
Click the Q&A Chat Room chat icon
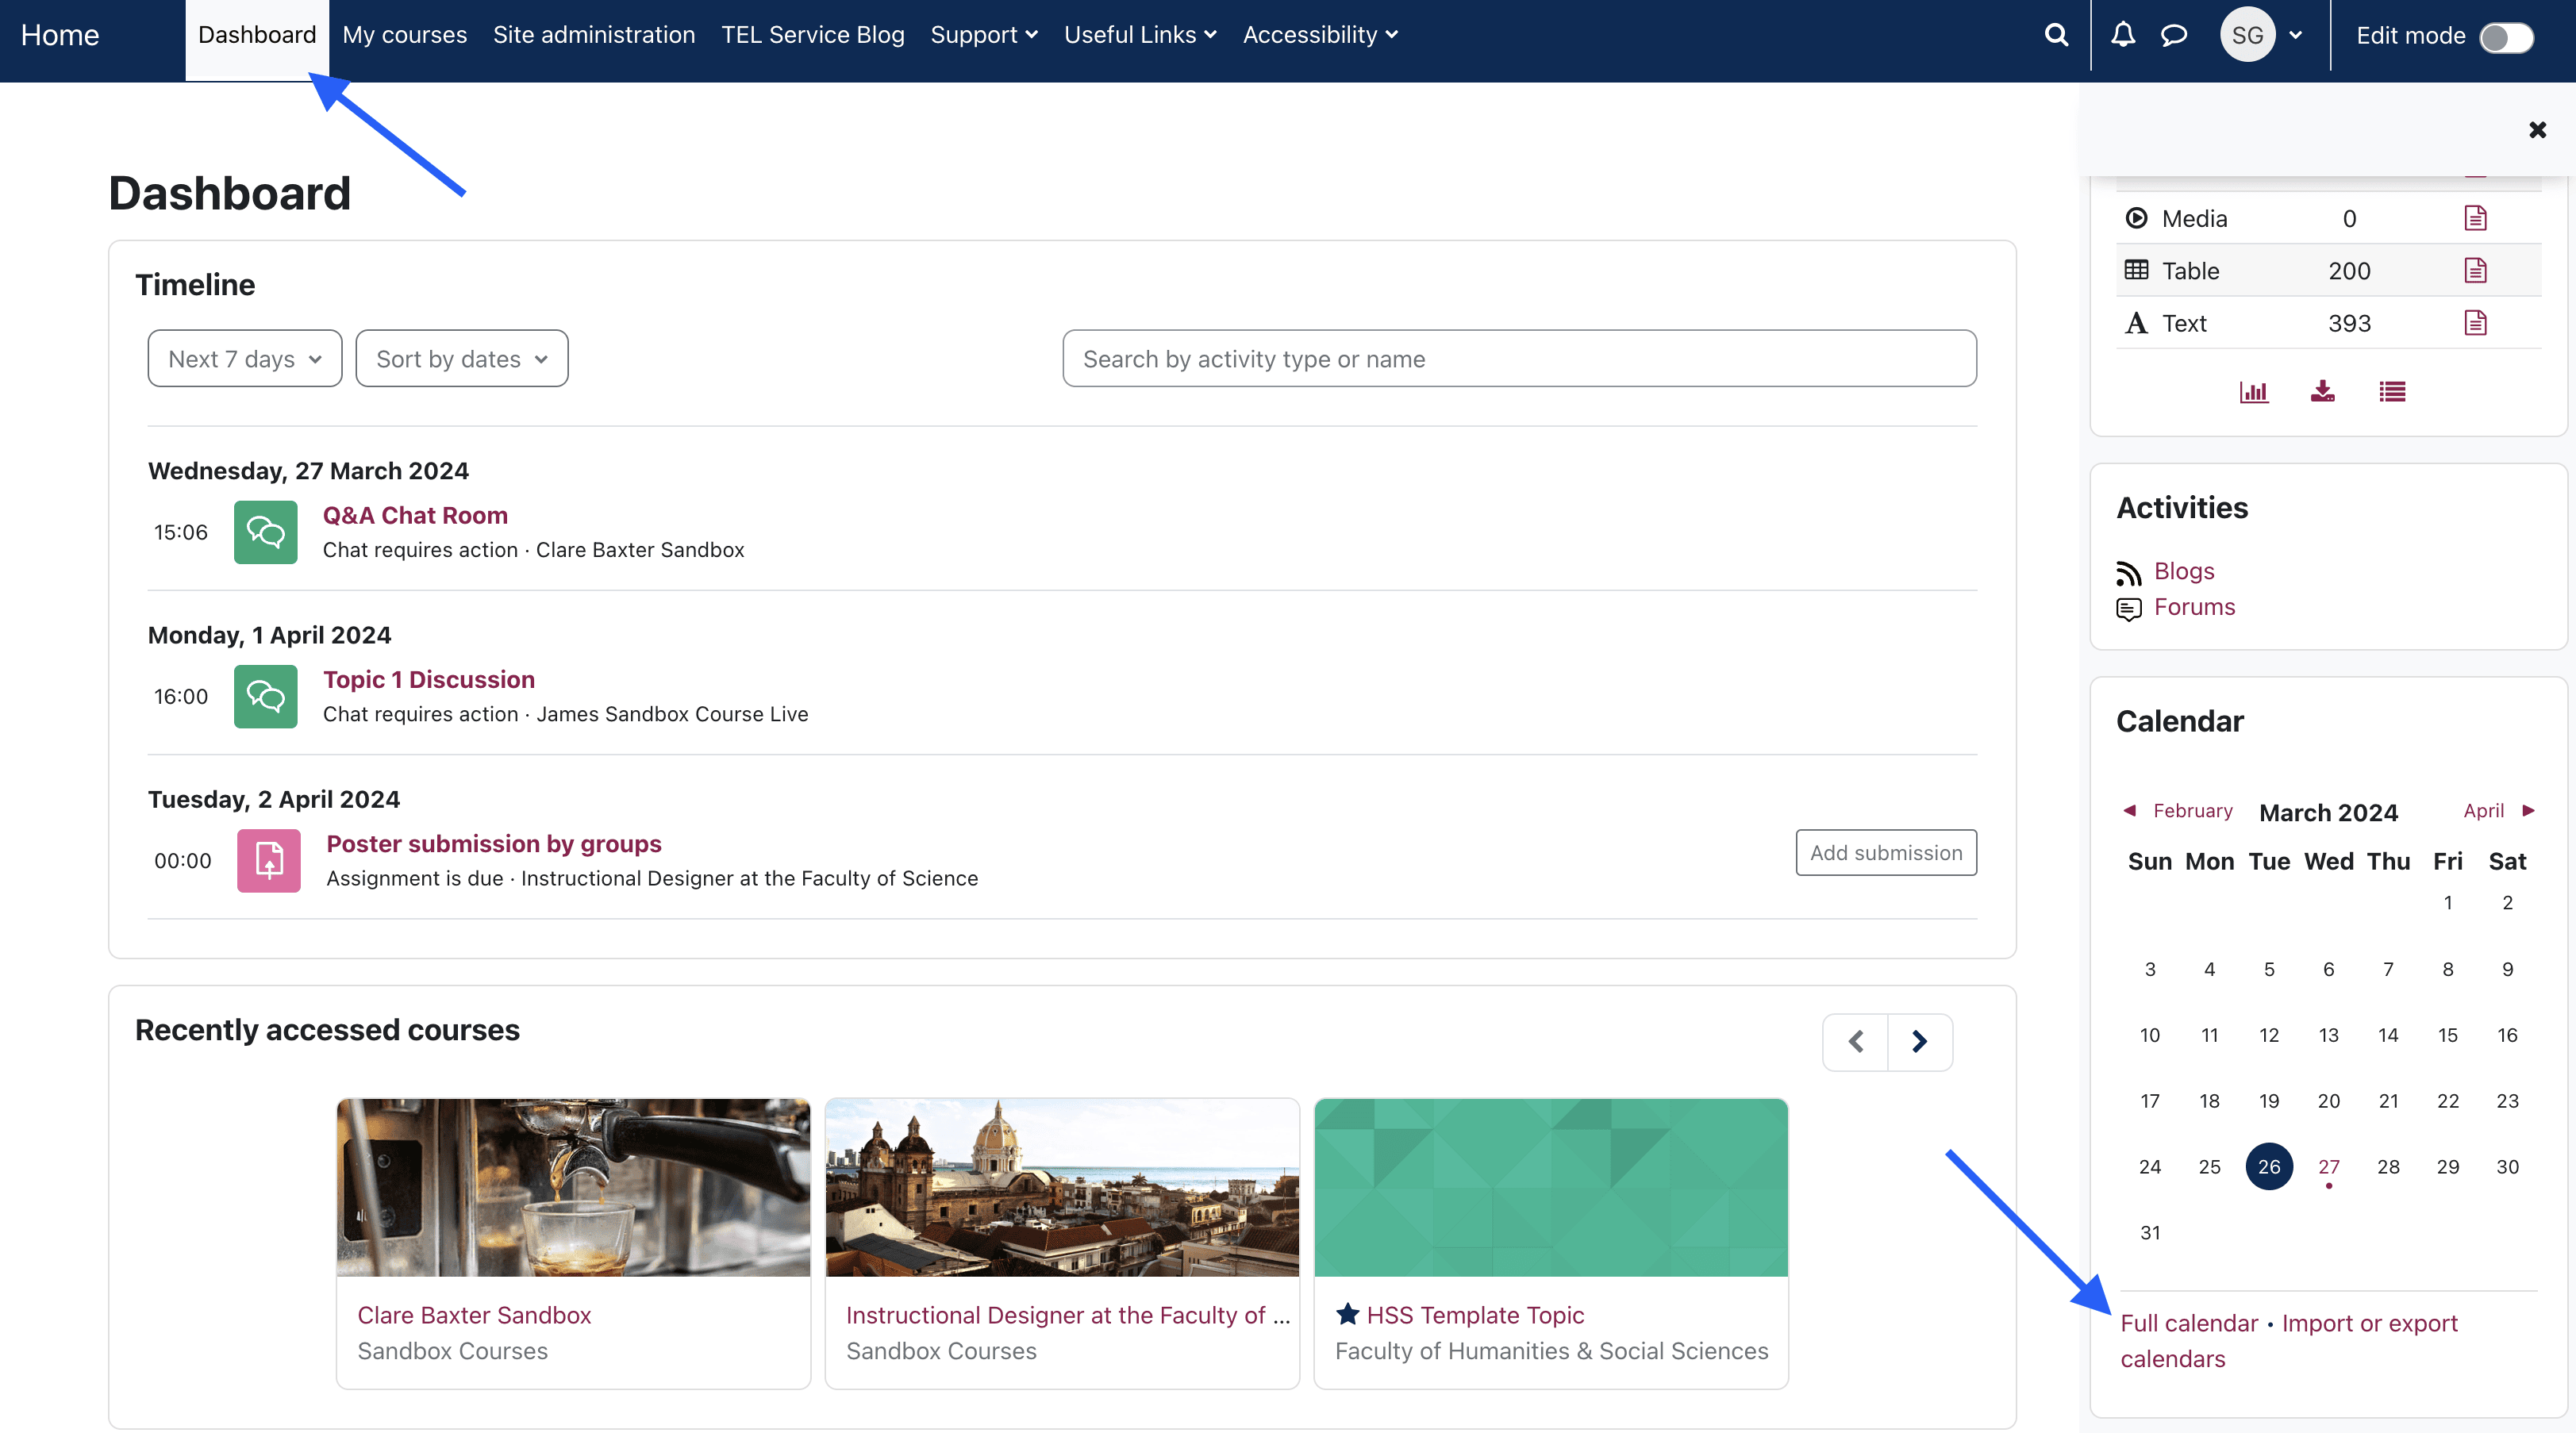(x=265, y=532)
